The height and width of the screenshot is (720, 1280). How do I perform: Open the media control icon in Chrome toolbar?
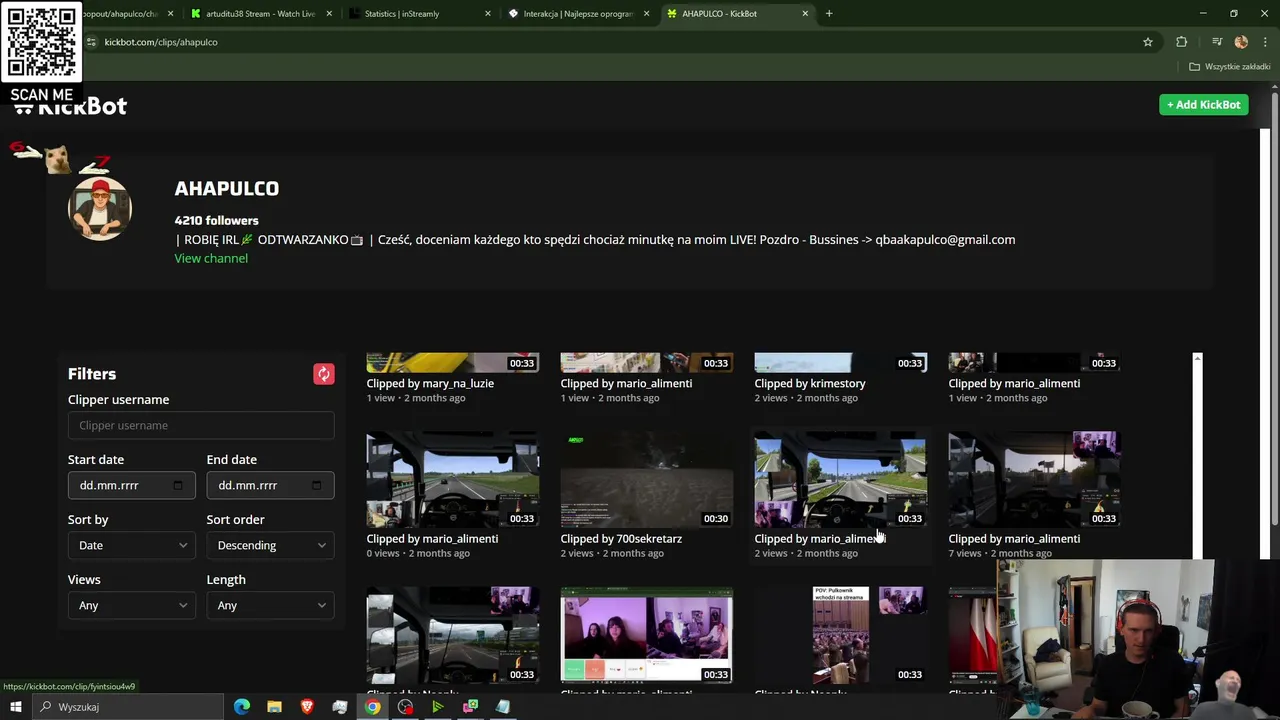(1216, 42)
